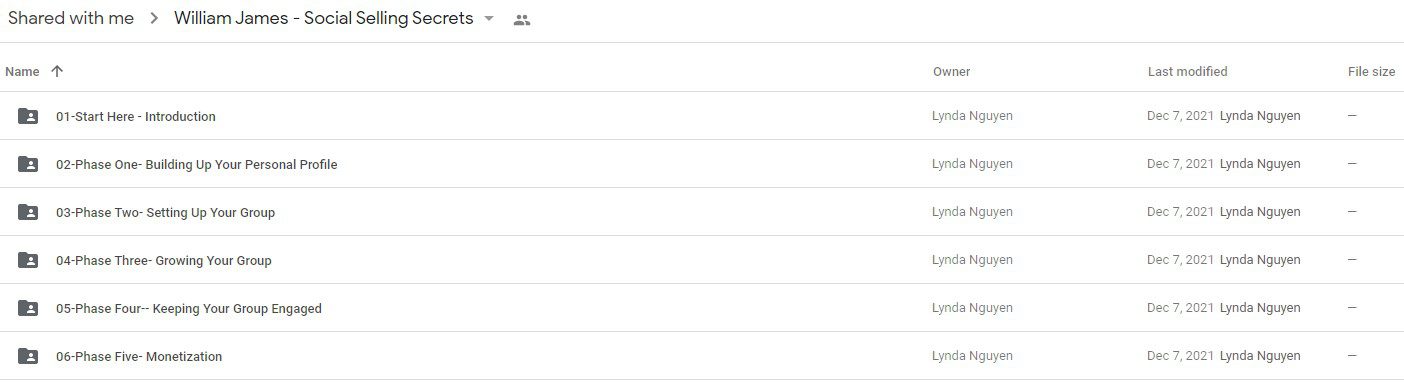Click the File size column header
This screenshot has width=1404, height=387.
pyautogui.click(x=1371, y=71)
